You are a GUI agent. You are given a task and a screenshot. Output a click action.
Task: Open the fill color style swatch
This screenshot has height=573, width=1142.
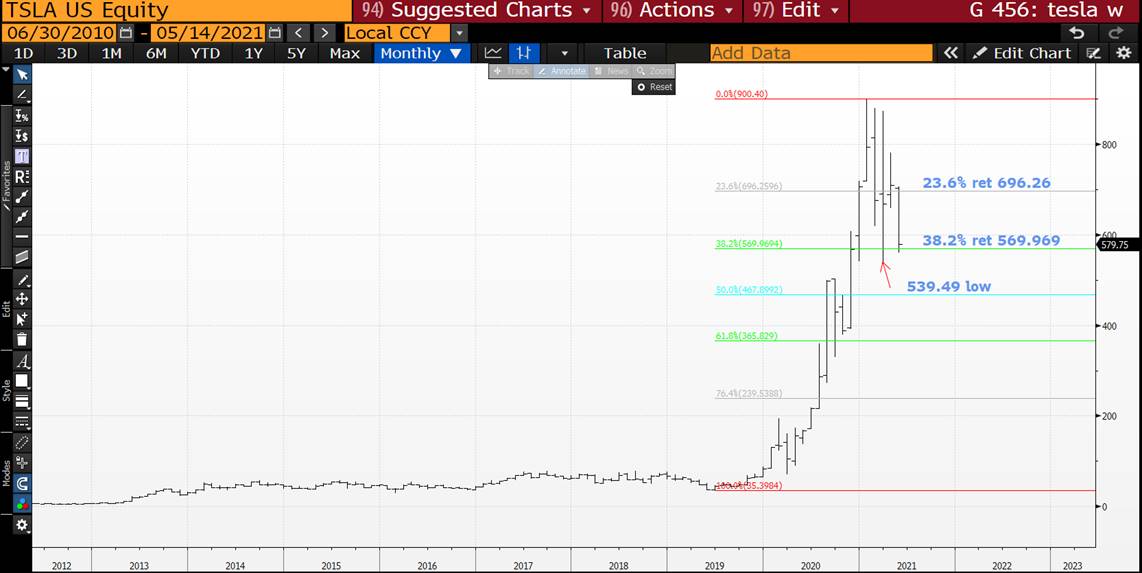(23, 382)
